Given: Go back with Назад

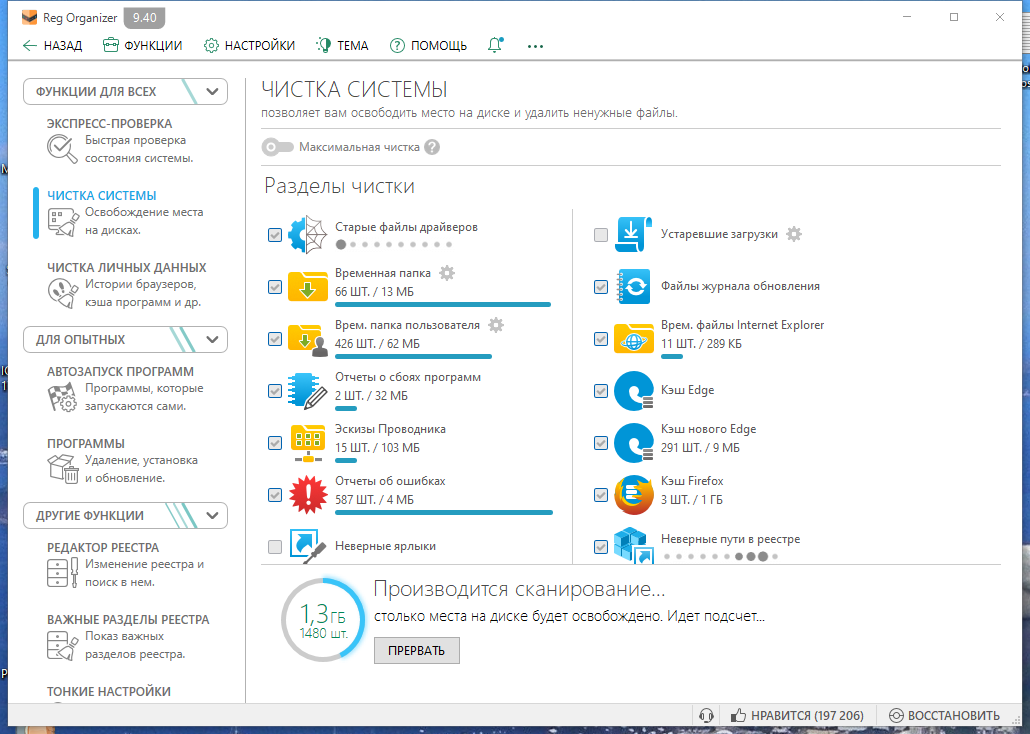Looking at the screenshot, I should coord(53,45).
